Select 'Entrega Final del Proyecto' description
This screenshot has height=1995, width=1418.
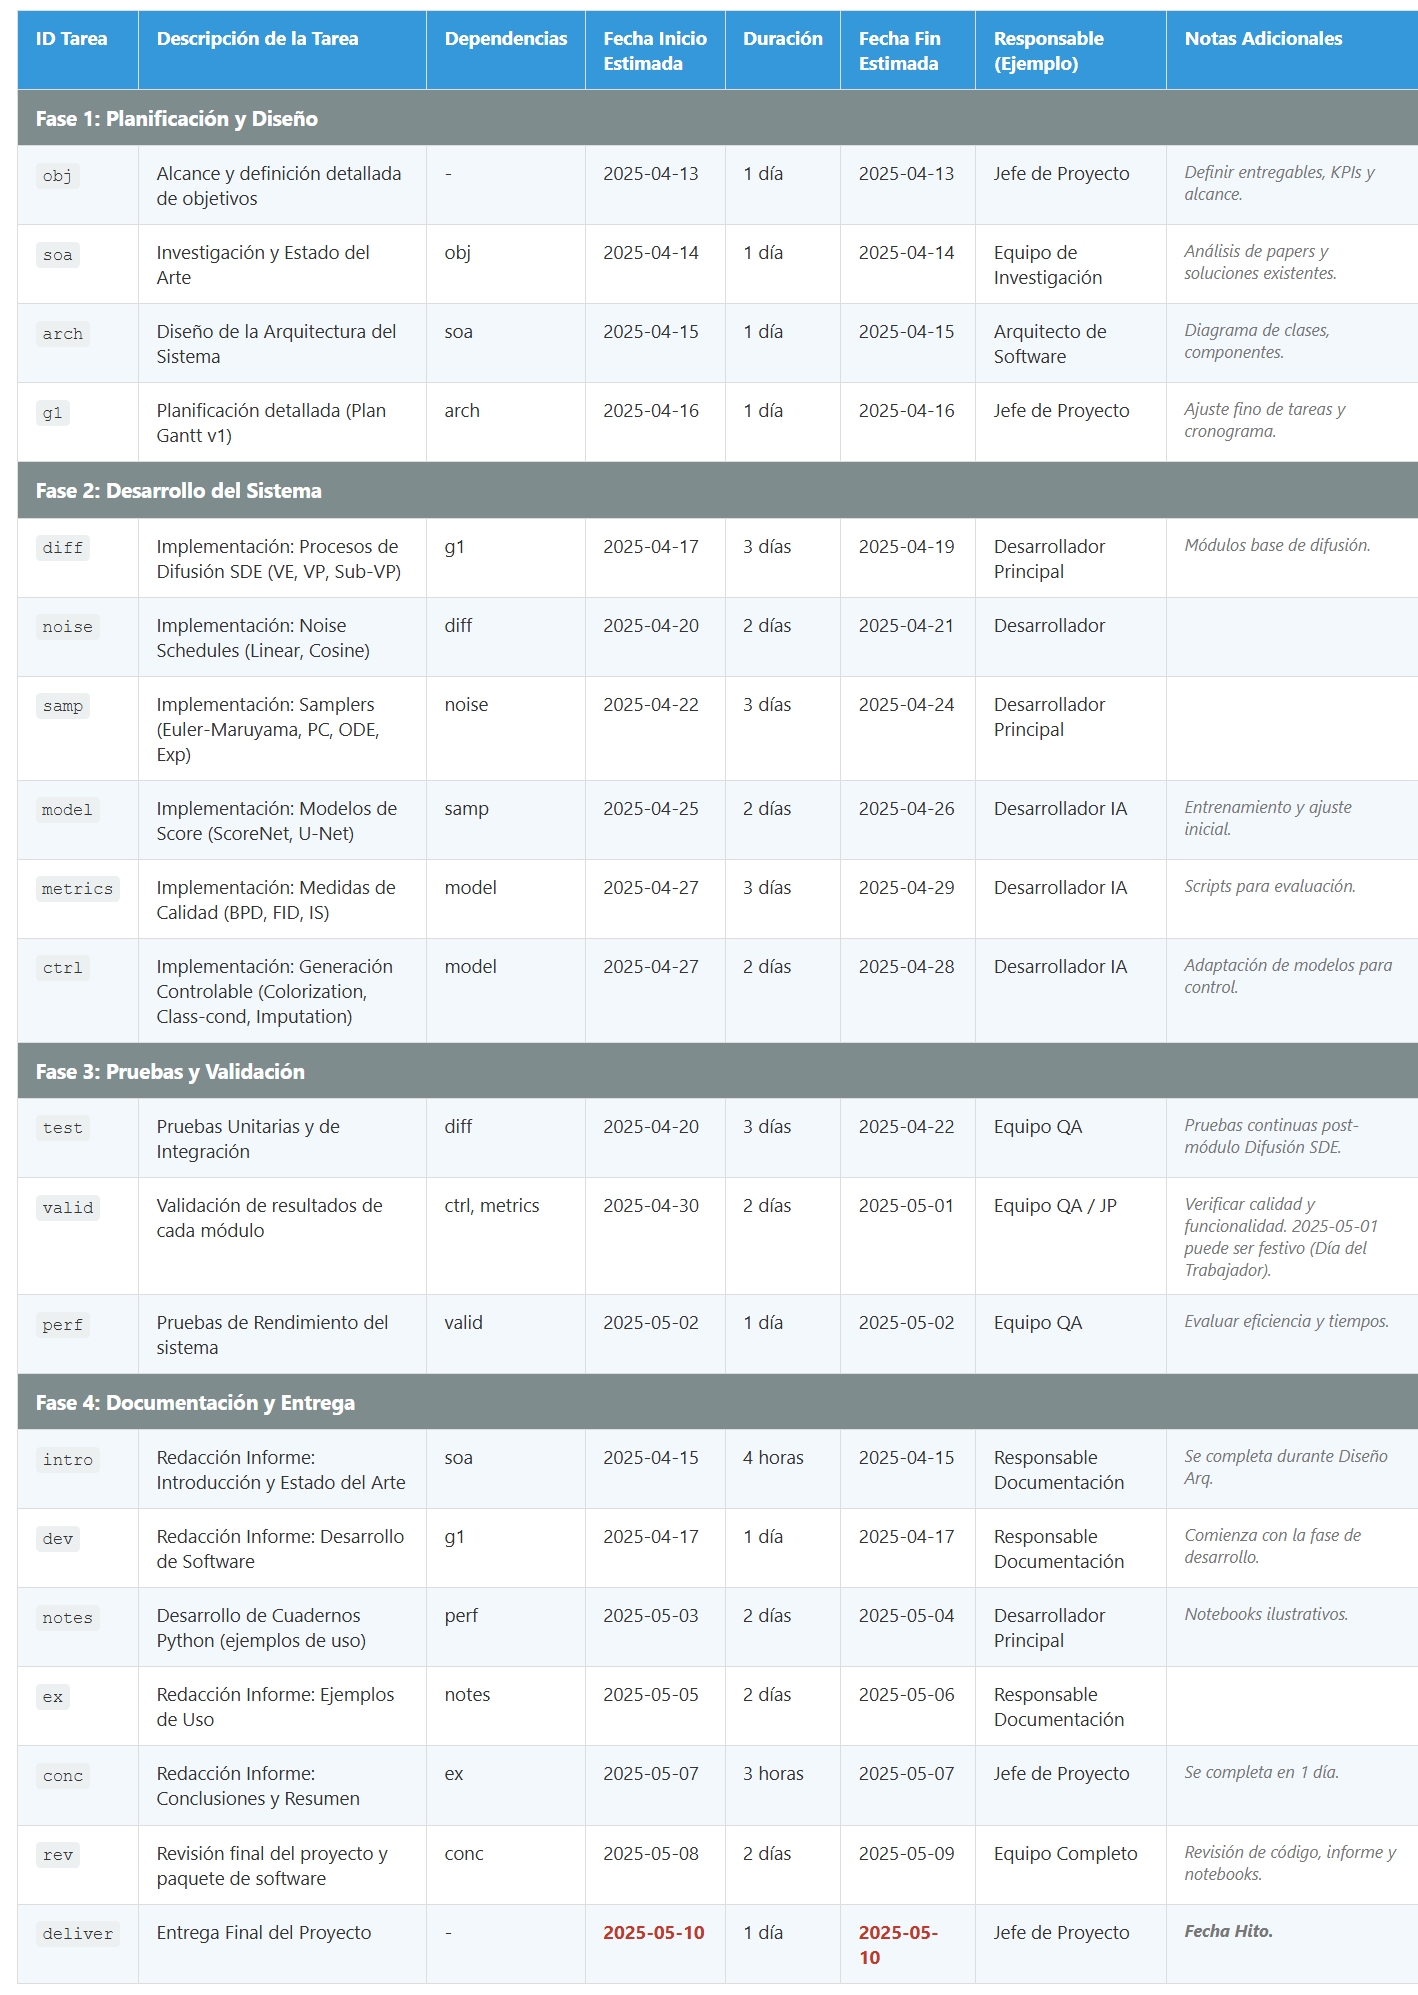[x=264, y=1933]
